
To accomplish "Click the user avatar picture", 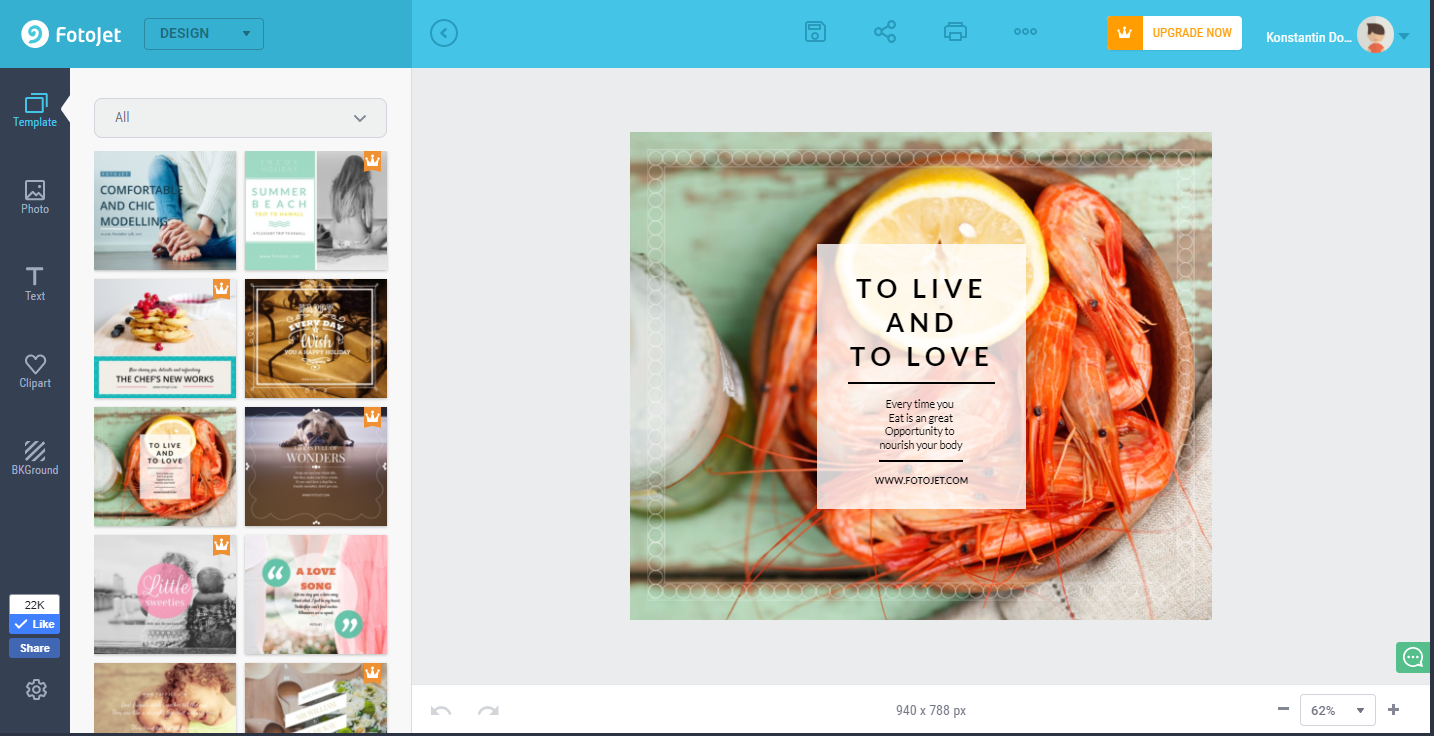I will 1375,35.
